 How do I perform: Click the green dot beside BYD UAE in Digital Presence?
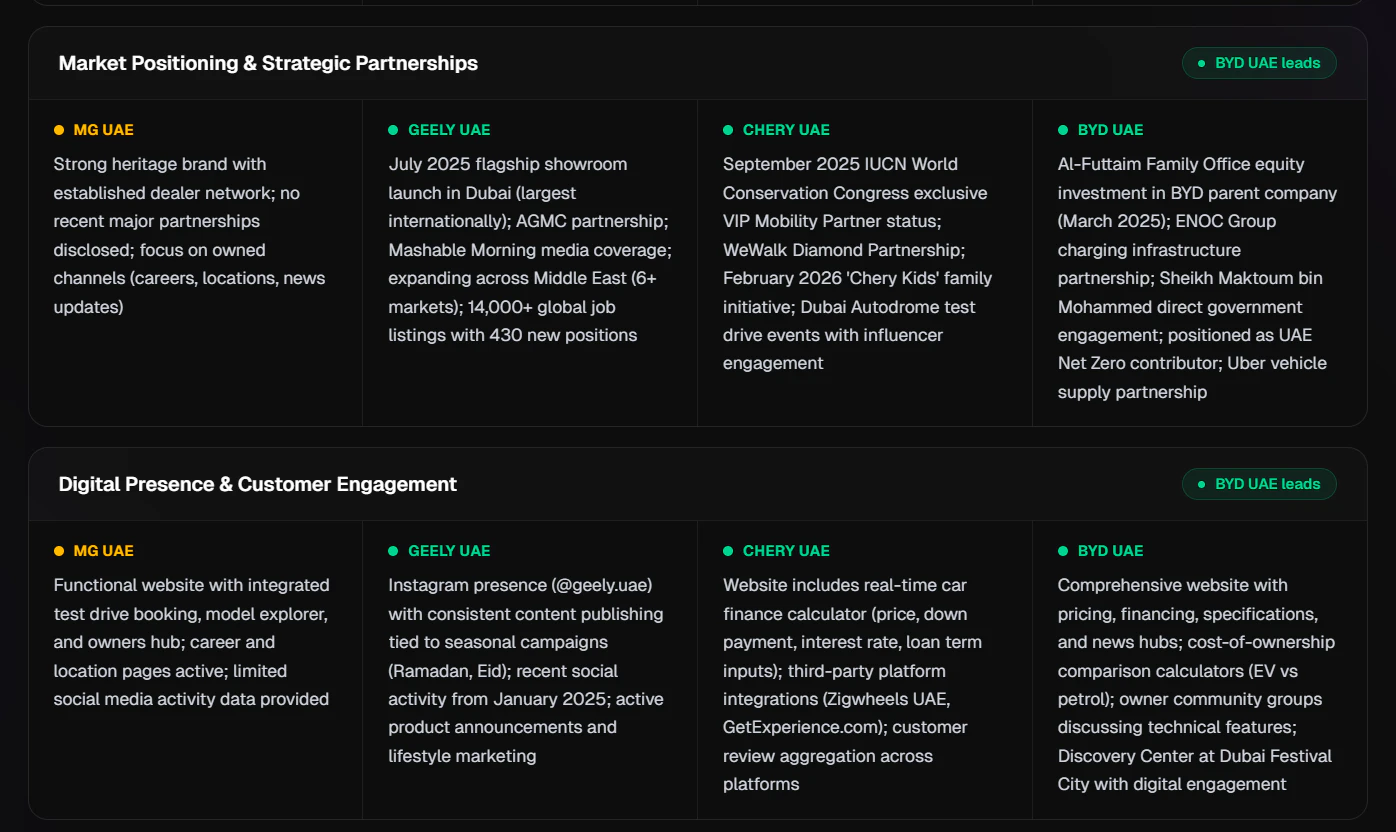pyautogui.click(x=1063, y=551)
